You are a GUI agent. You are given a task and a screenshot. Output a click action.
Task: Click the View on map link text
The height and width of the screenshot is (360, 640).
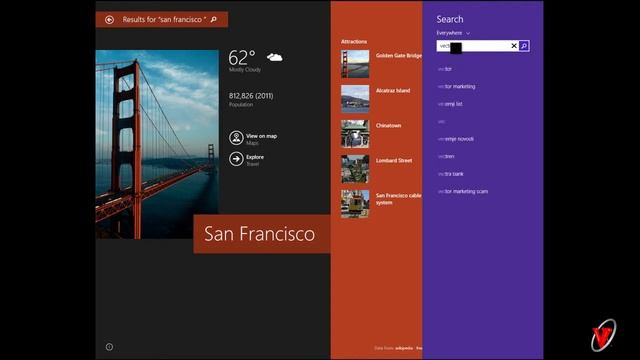(262, 136)
